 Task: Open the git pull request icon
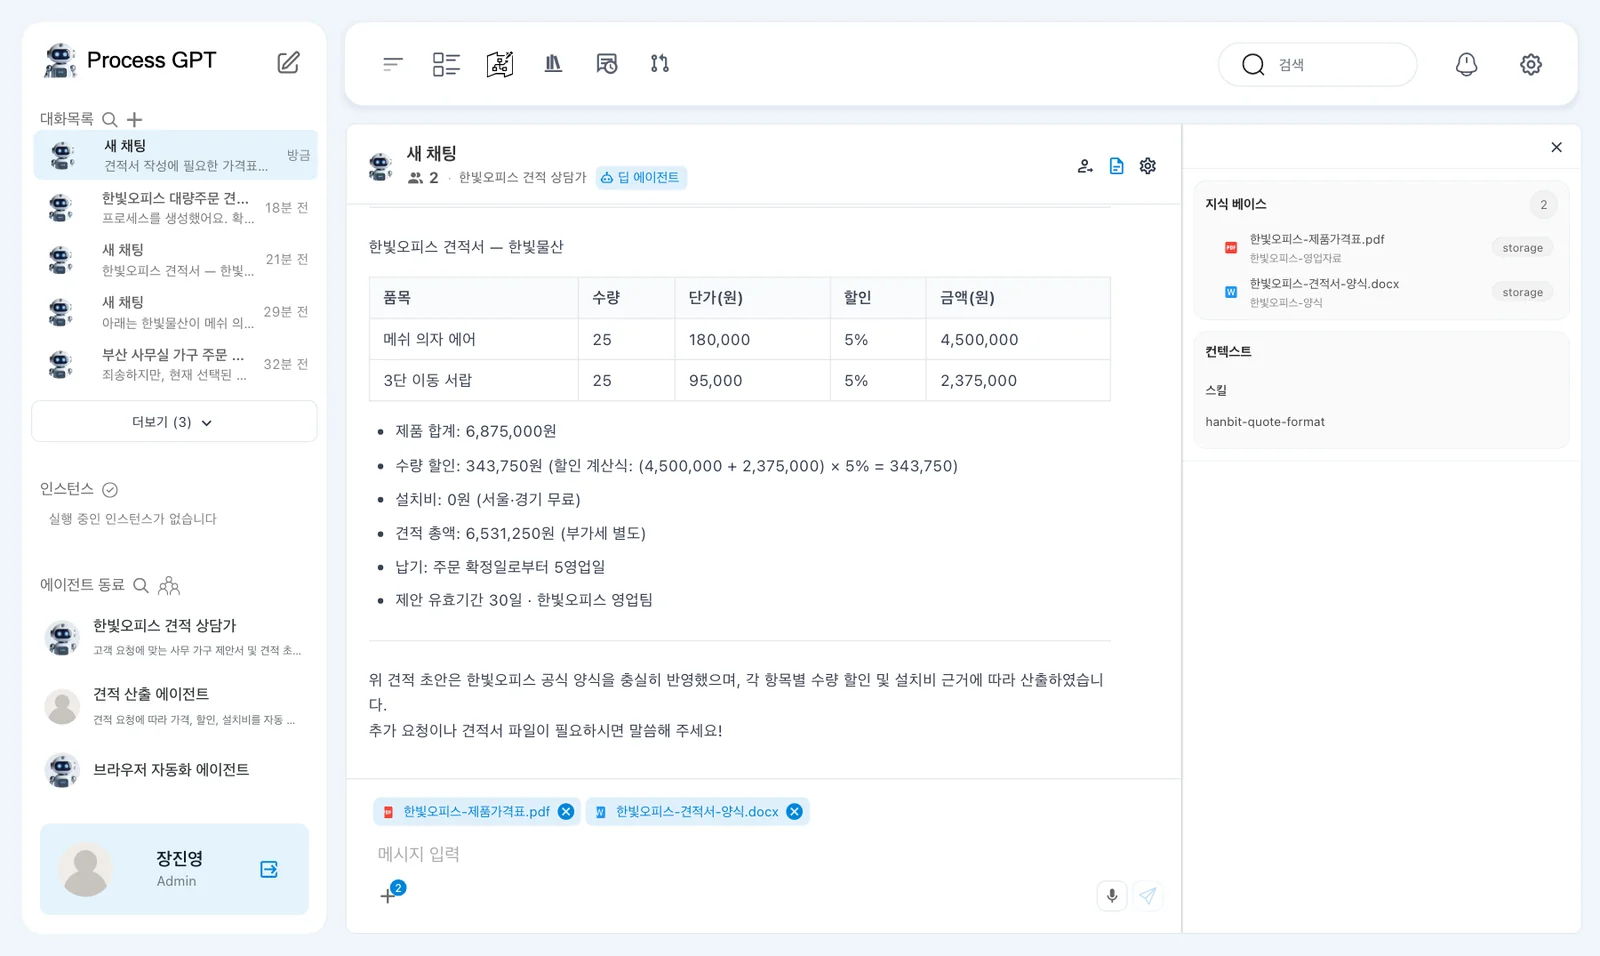[x=660, y=64]
